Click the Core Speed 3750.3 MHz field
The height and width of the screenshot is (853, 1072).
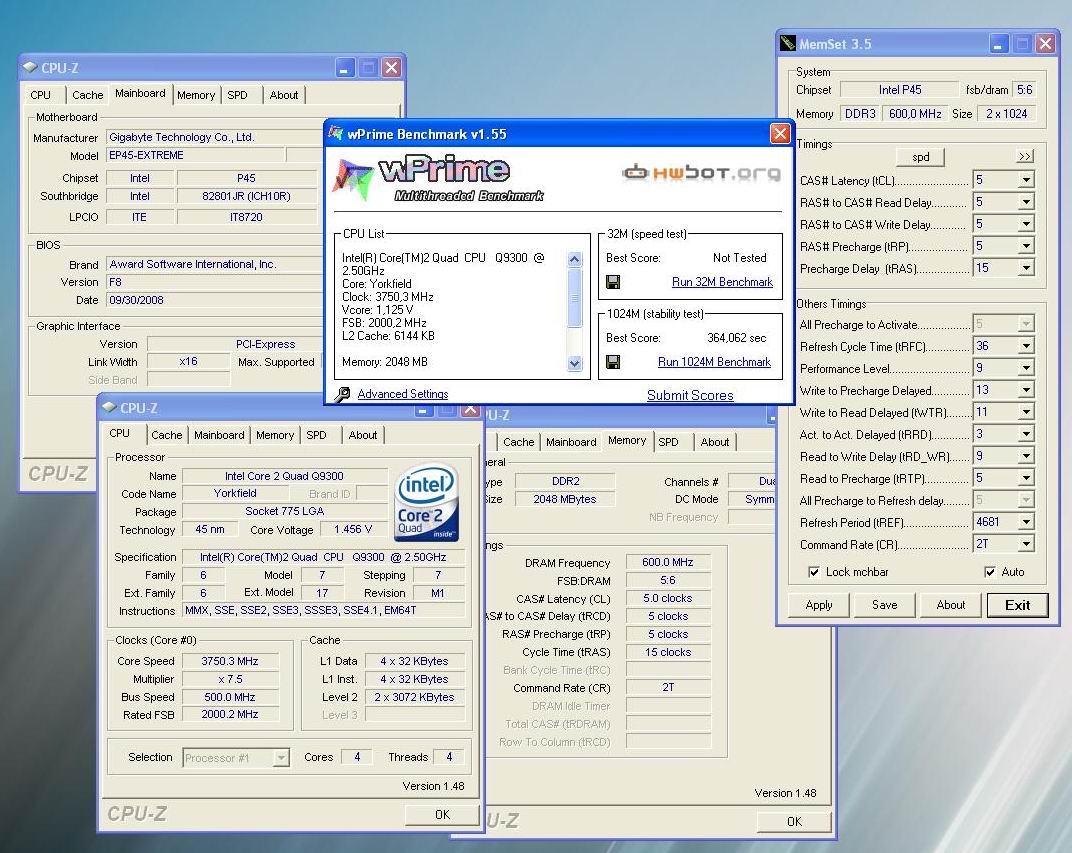coord(230,662)
